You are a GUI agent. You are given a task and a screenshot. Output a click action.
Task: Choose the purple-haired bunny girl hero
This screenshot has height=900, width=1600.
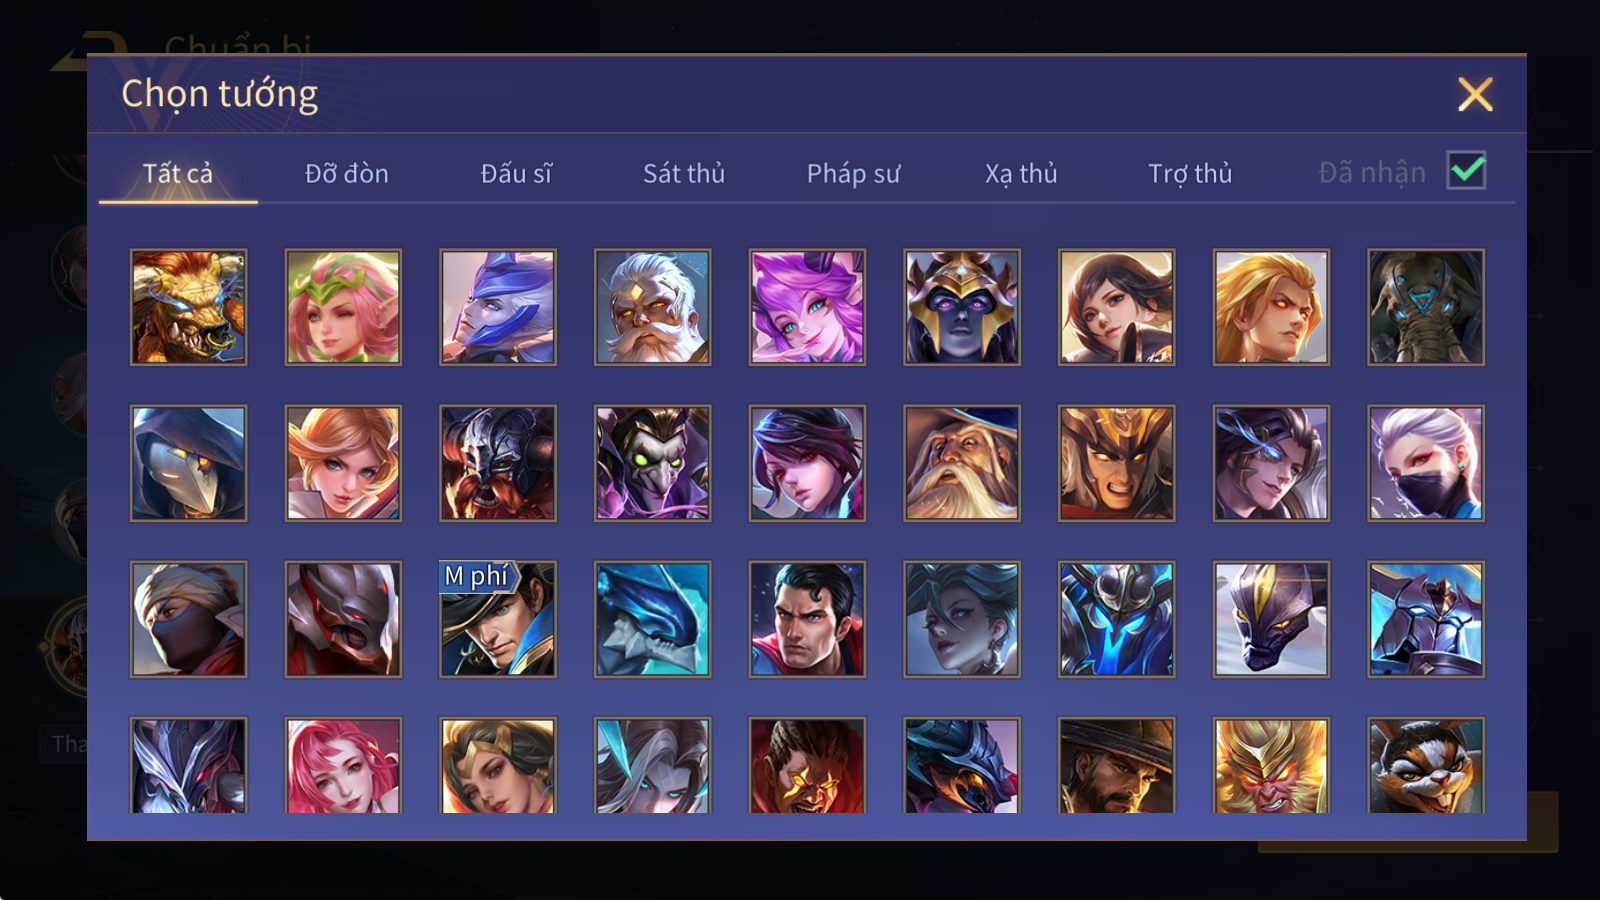(x=807, y=307)
